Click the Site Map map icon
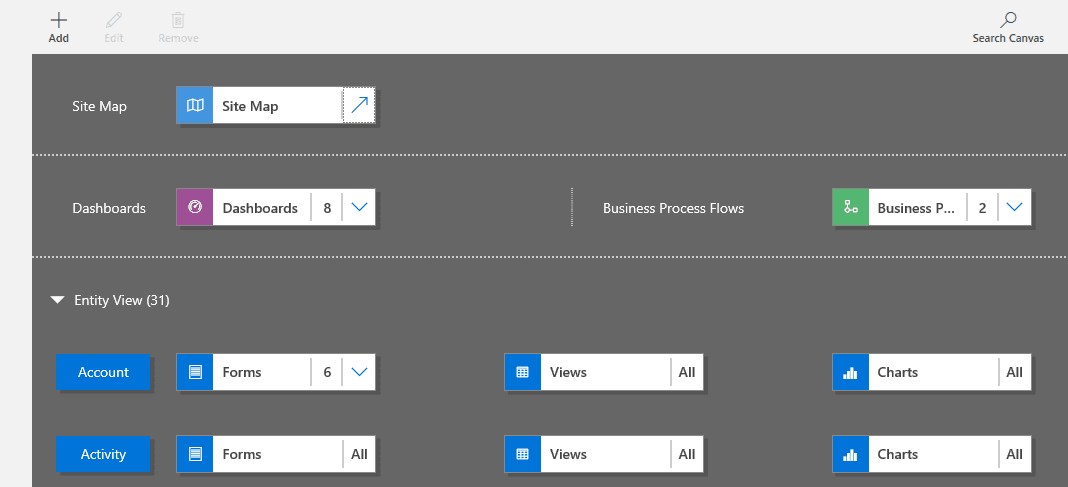Viewport: 1068px width, 487px height. 195,105
